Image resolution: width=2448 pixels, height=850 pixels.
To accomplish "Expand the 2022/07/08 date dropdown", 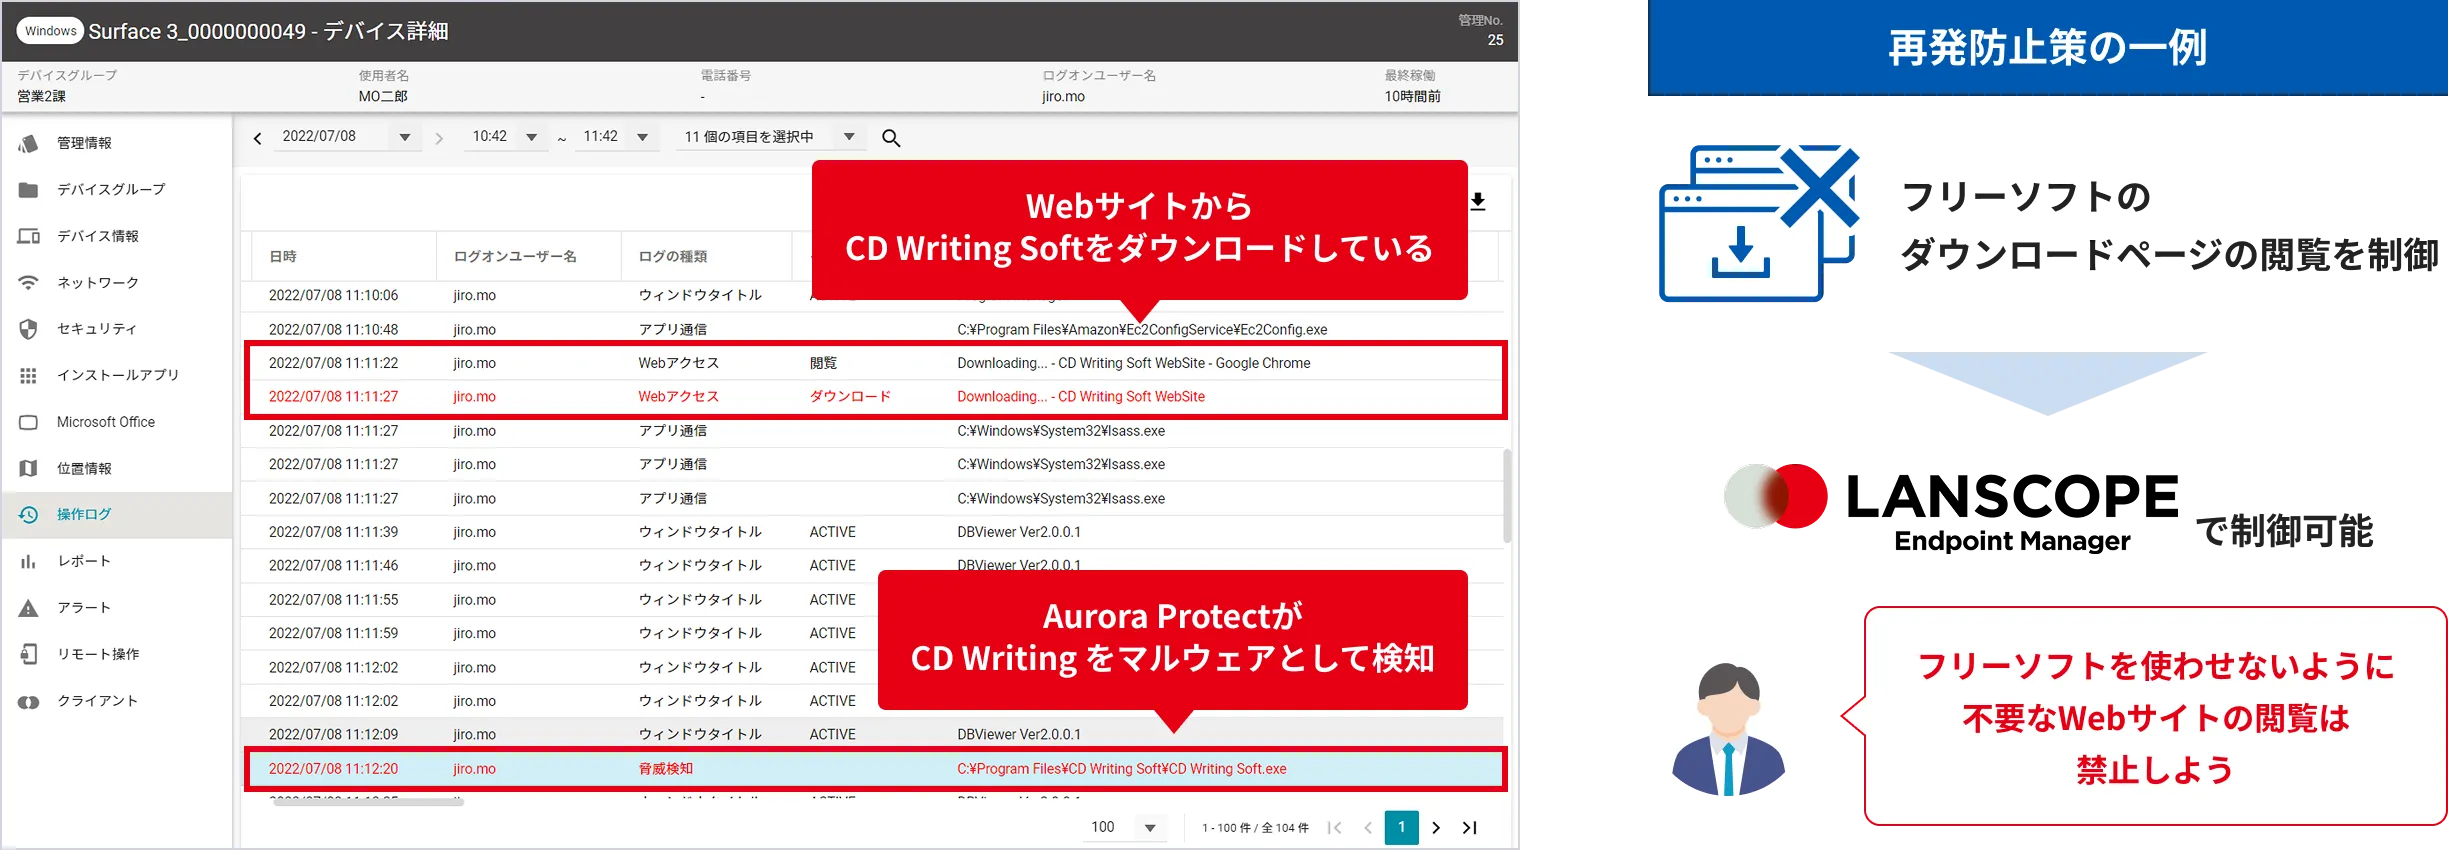I will point(404,137).
